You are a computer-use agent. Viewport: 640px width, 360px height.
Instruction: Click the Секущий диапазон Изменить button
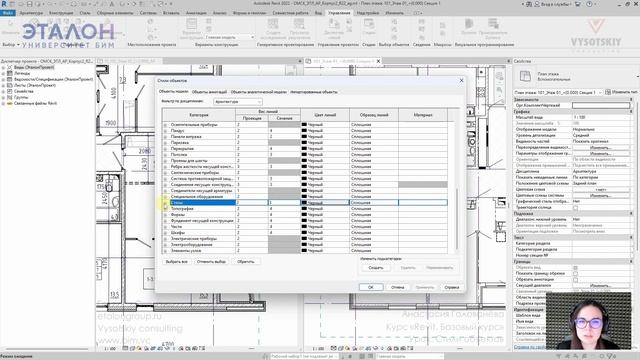coord(601,286)
